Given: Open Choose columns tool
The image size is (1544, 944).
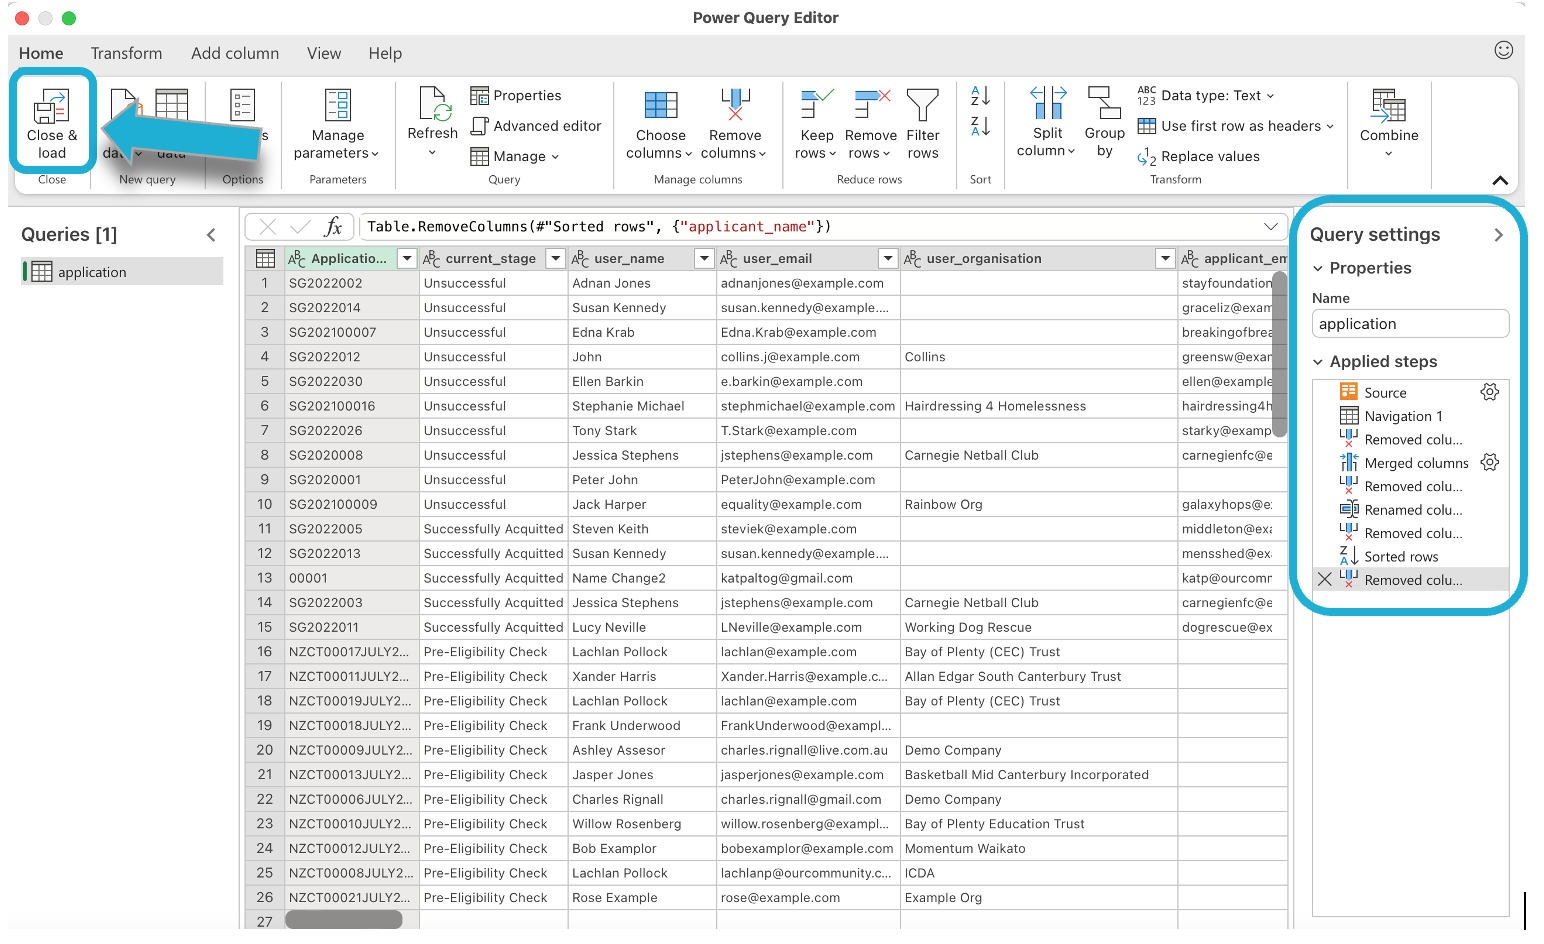Looking at the screenshot, I should [x=660, y=106].
